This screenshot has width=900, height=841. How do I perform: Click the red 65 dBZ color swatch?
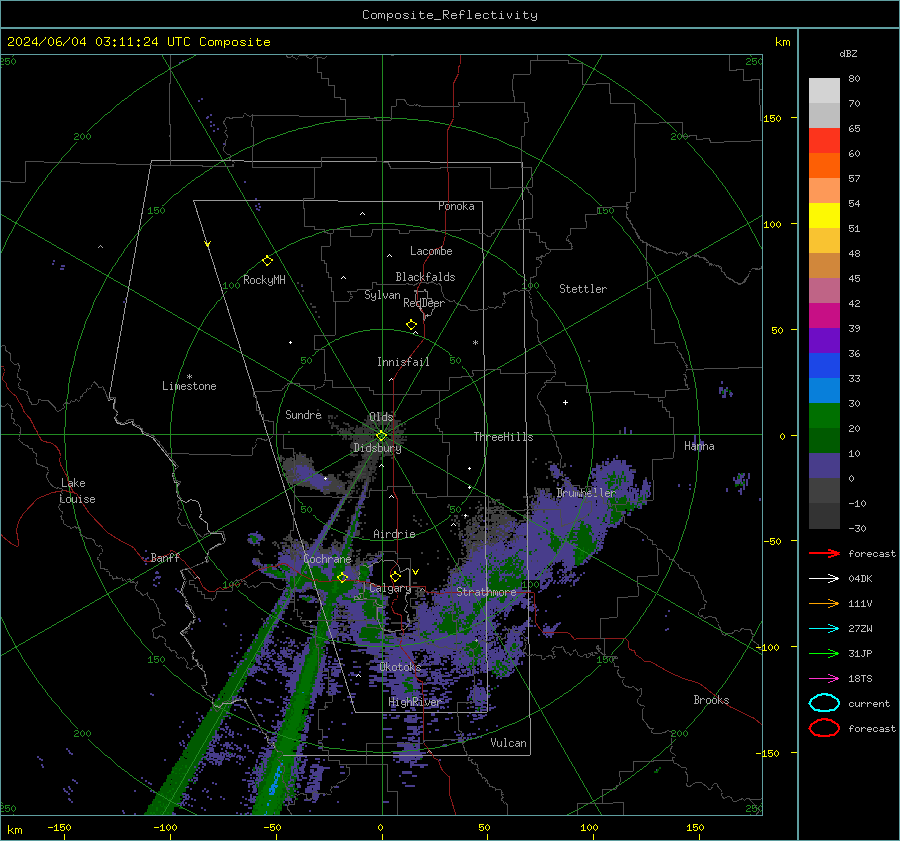point(824,140)
